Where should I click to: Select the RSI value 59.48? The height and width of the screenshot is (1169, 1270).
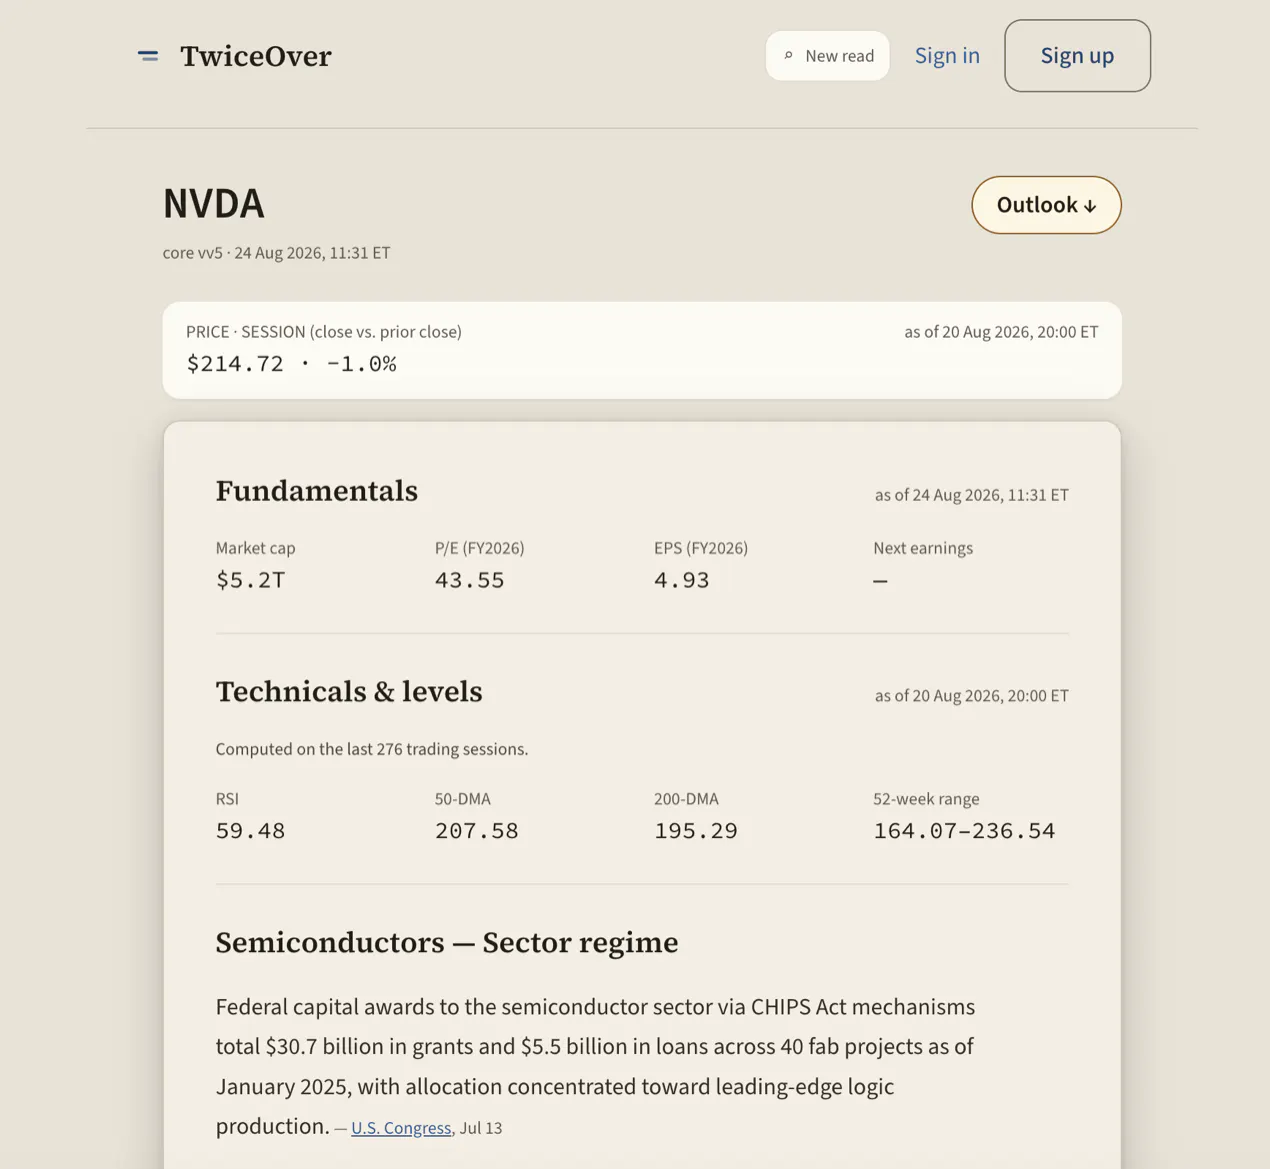click(251, 831)
